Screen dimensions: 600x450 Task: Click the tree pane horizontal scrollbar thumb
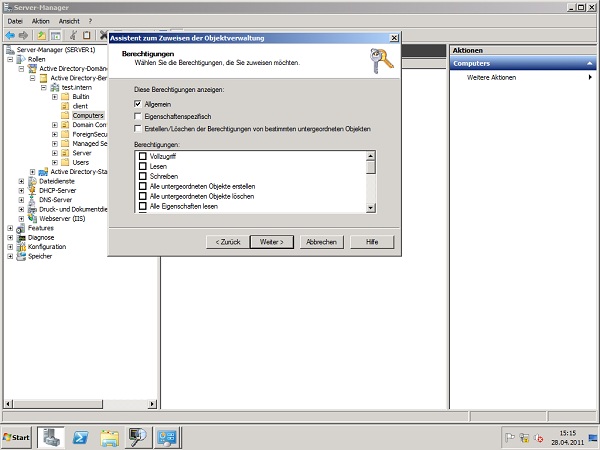tap(57, 404)
